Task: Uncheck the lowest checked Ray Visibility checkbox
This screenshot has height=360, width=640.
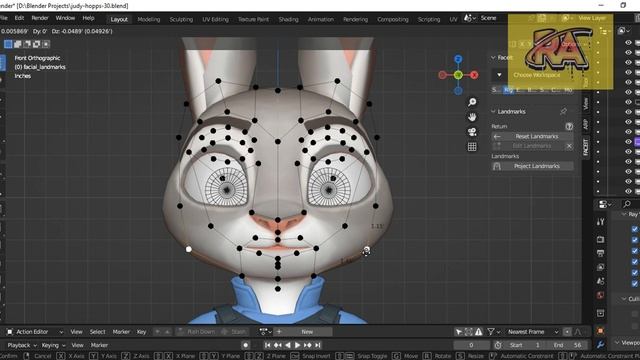Action: (x=635, y=283)
